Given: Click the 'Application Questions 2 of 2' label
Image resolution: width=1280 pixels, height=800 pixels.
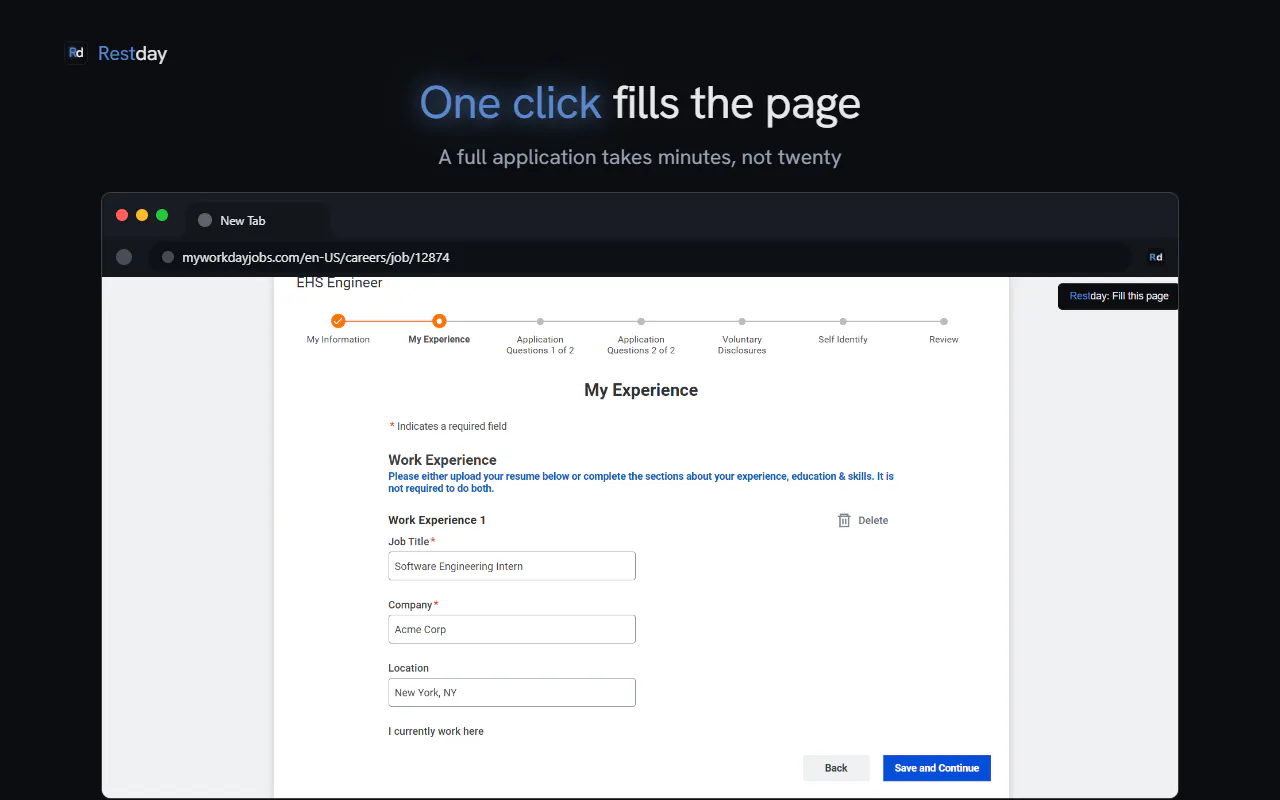Looking at the screenshot, I should coord(641,345).
